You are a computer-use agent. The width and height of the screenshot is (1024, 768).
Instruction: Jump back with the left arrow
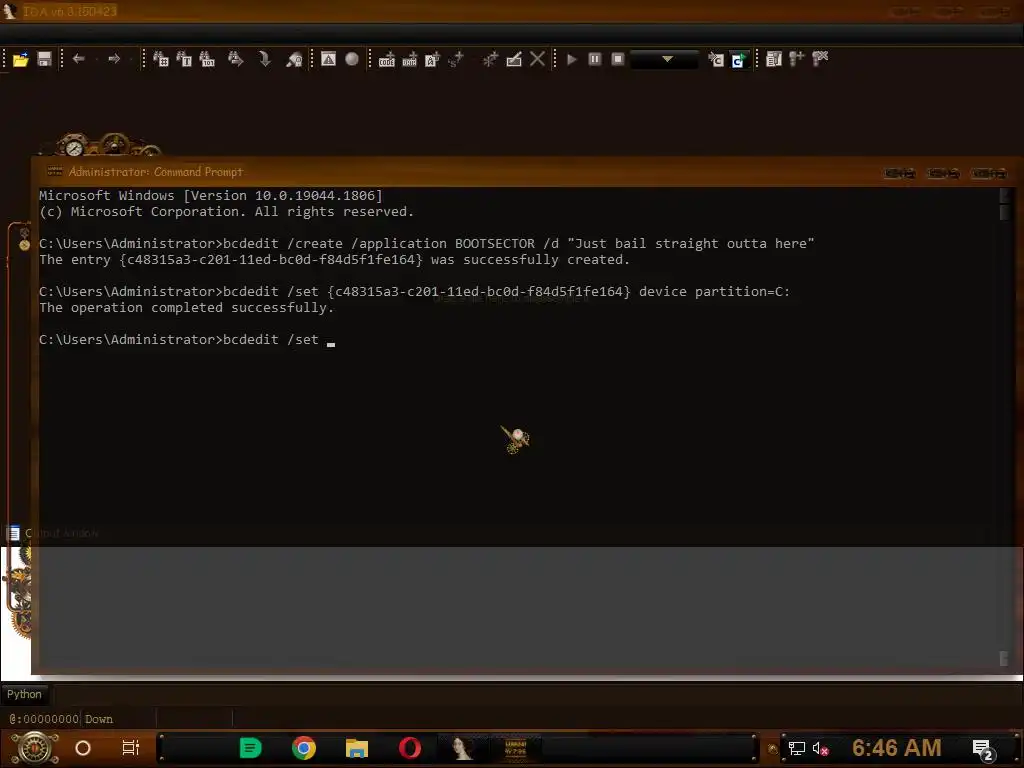tap(79, 59)
